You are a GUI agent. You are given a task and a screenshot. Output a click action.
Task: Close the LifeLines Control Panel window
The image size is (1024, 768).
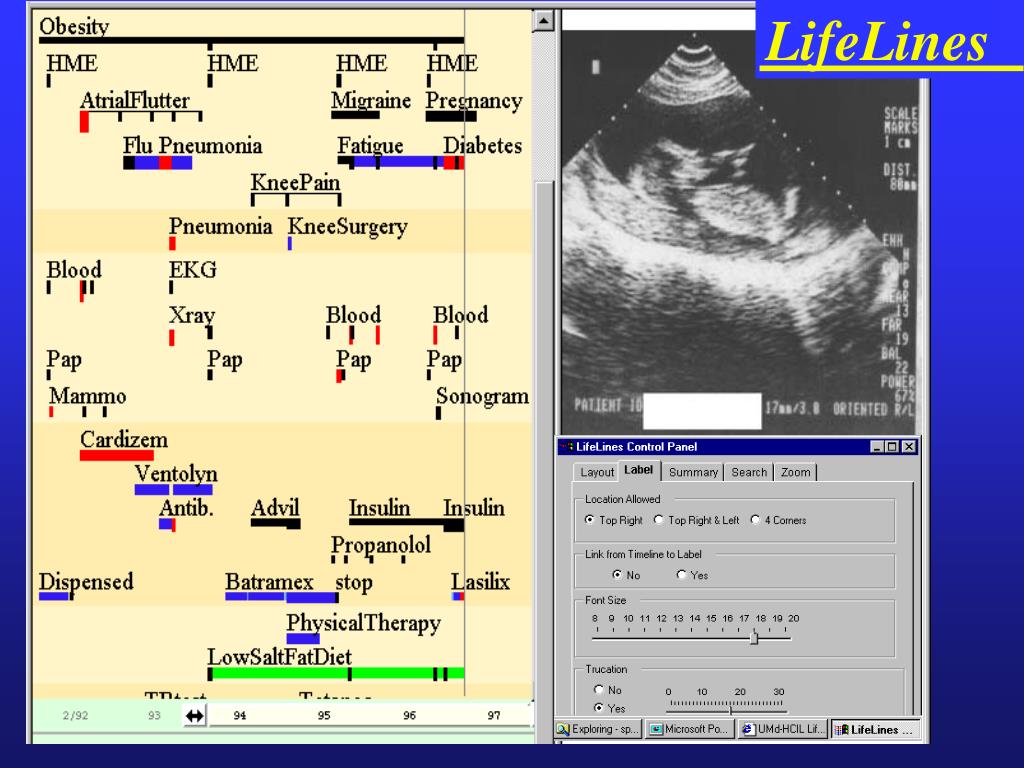click(x=908, y=447)
